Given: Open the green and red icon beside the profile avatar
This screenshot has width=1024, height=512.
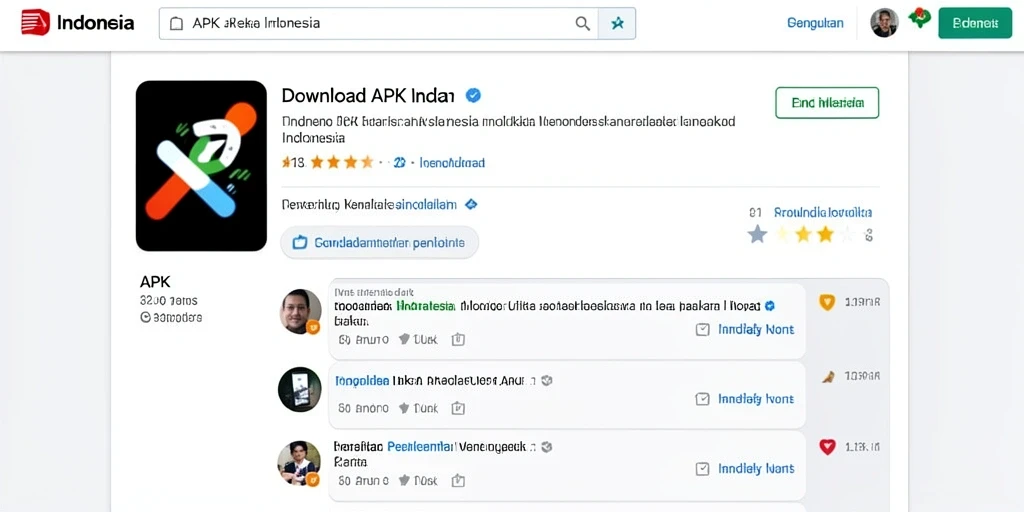Looking at the screenshot, I should (920, 18).
